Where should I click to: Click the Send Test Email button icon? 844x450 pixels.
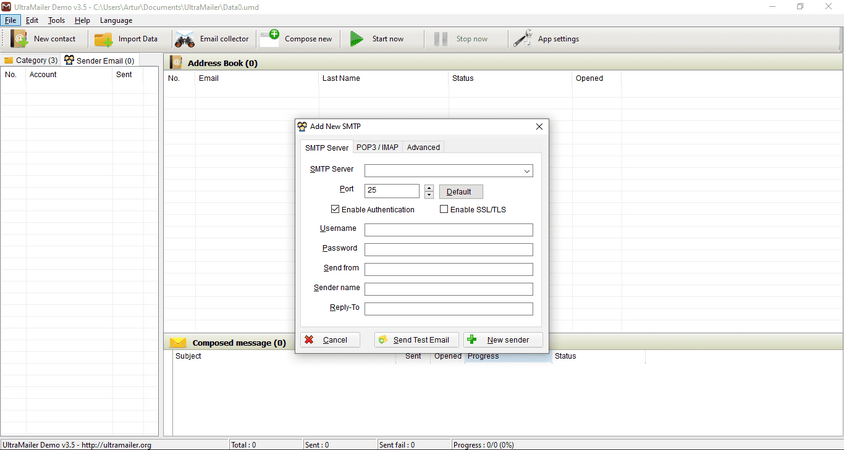383,340
